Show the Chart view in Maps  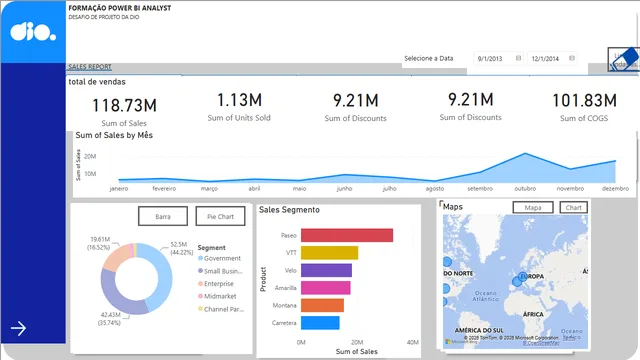[x=573, y=207]
